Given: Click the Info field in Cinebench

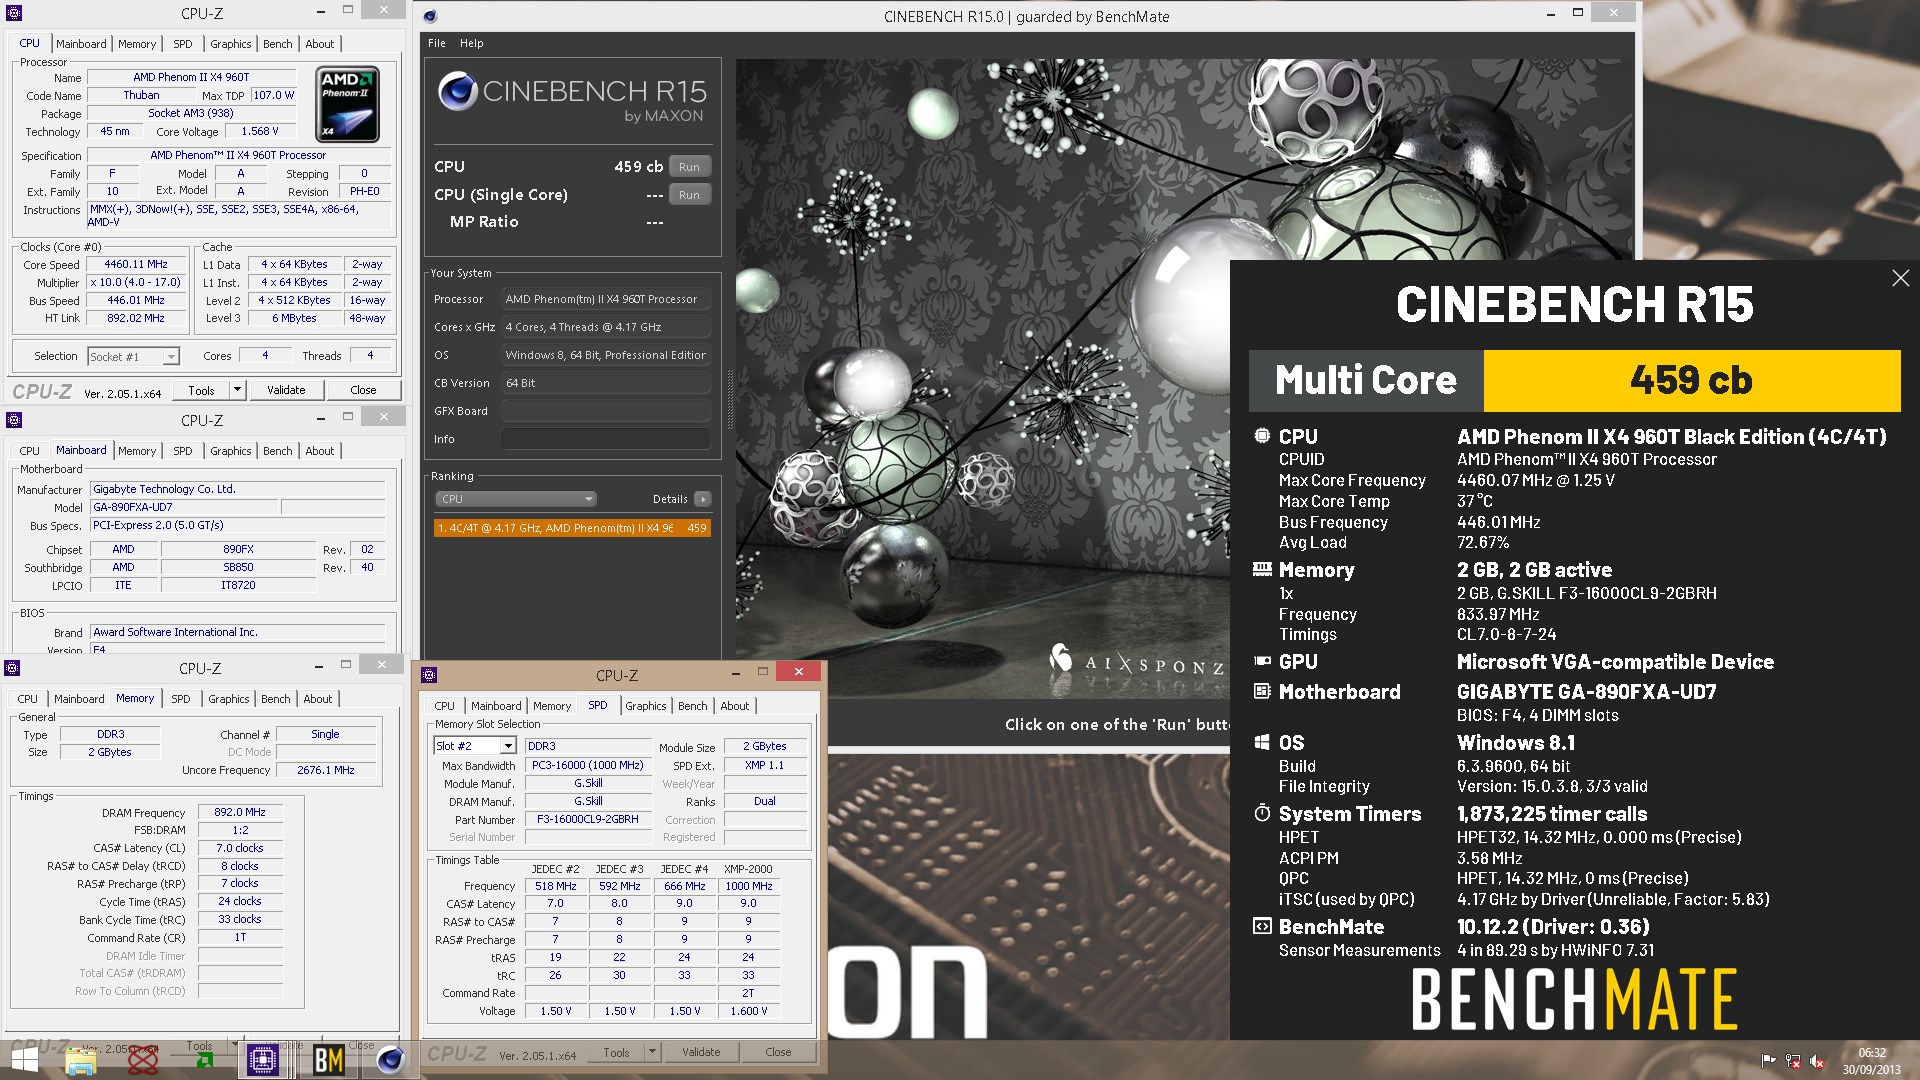Looking at the screenshot, I should pyautogui.click(x=606, y=439).
